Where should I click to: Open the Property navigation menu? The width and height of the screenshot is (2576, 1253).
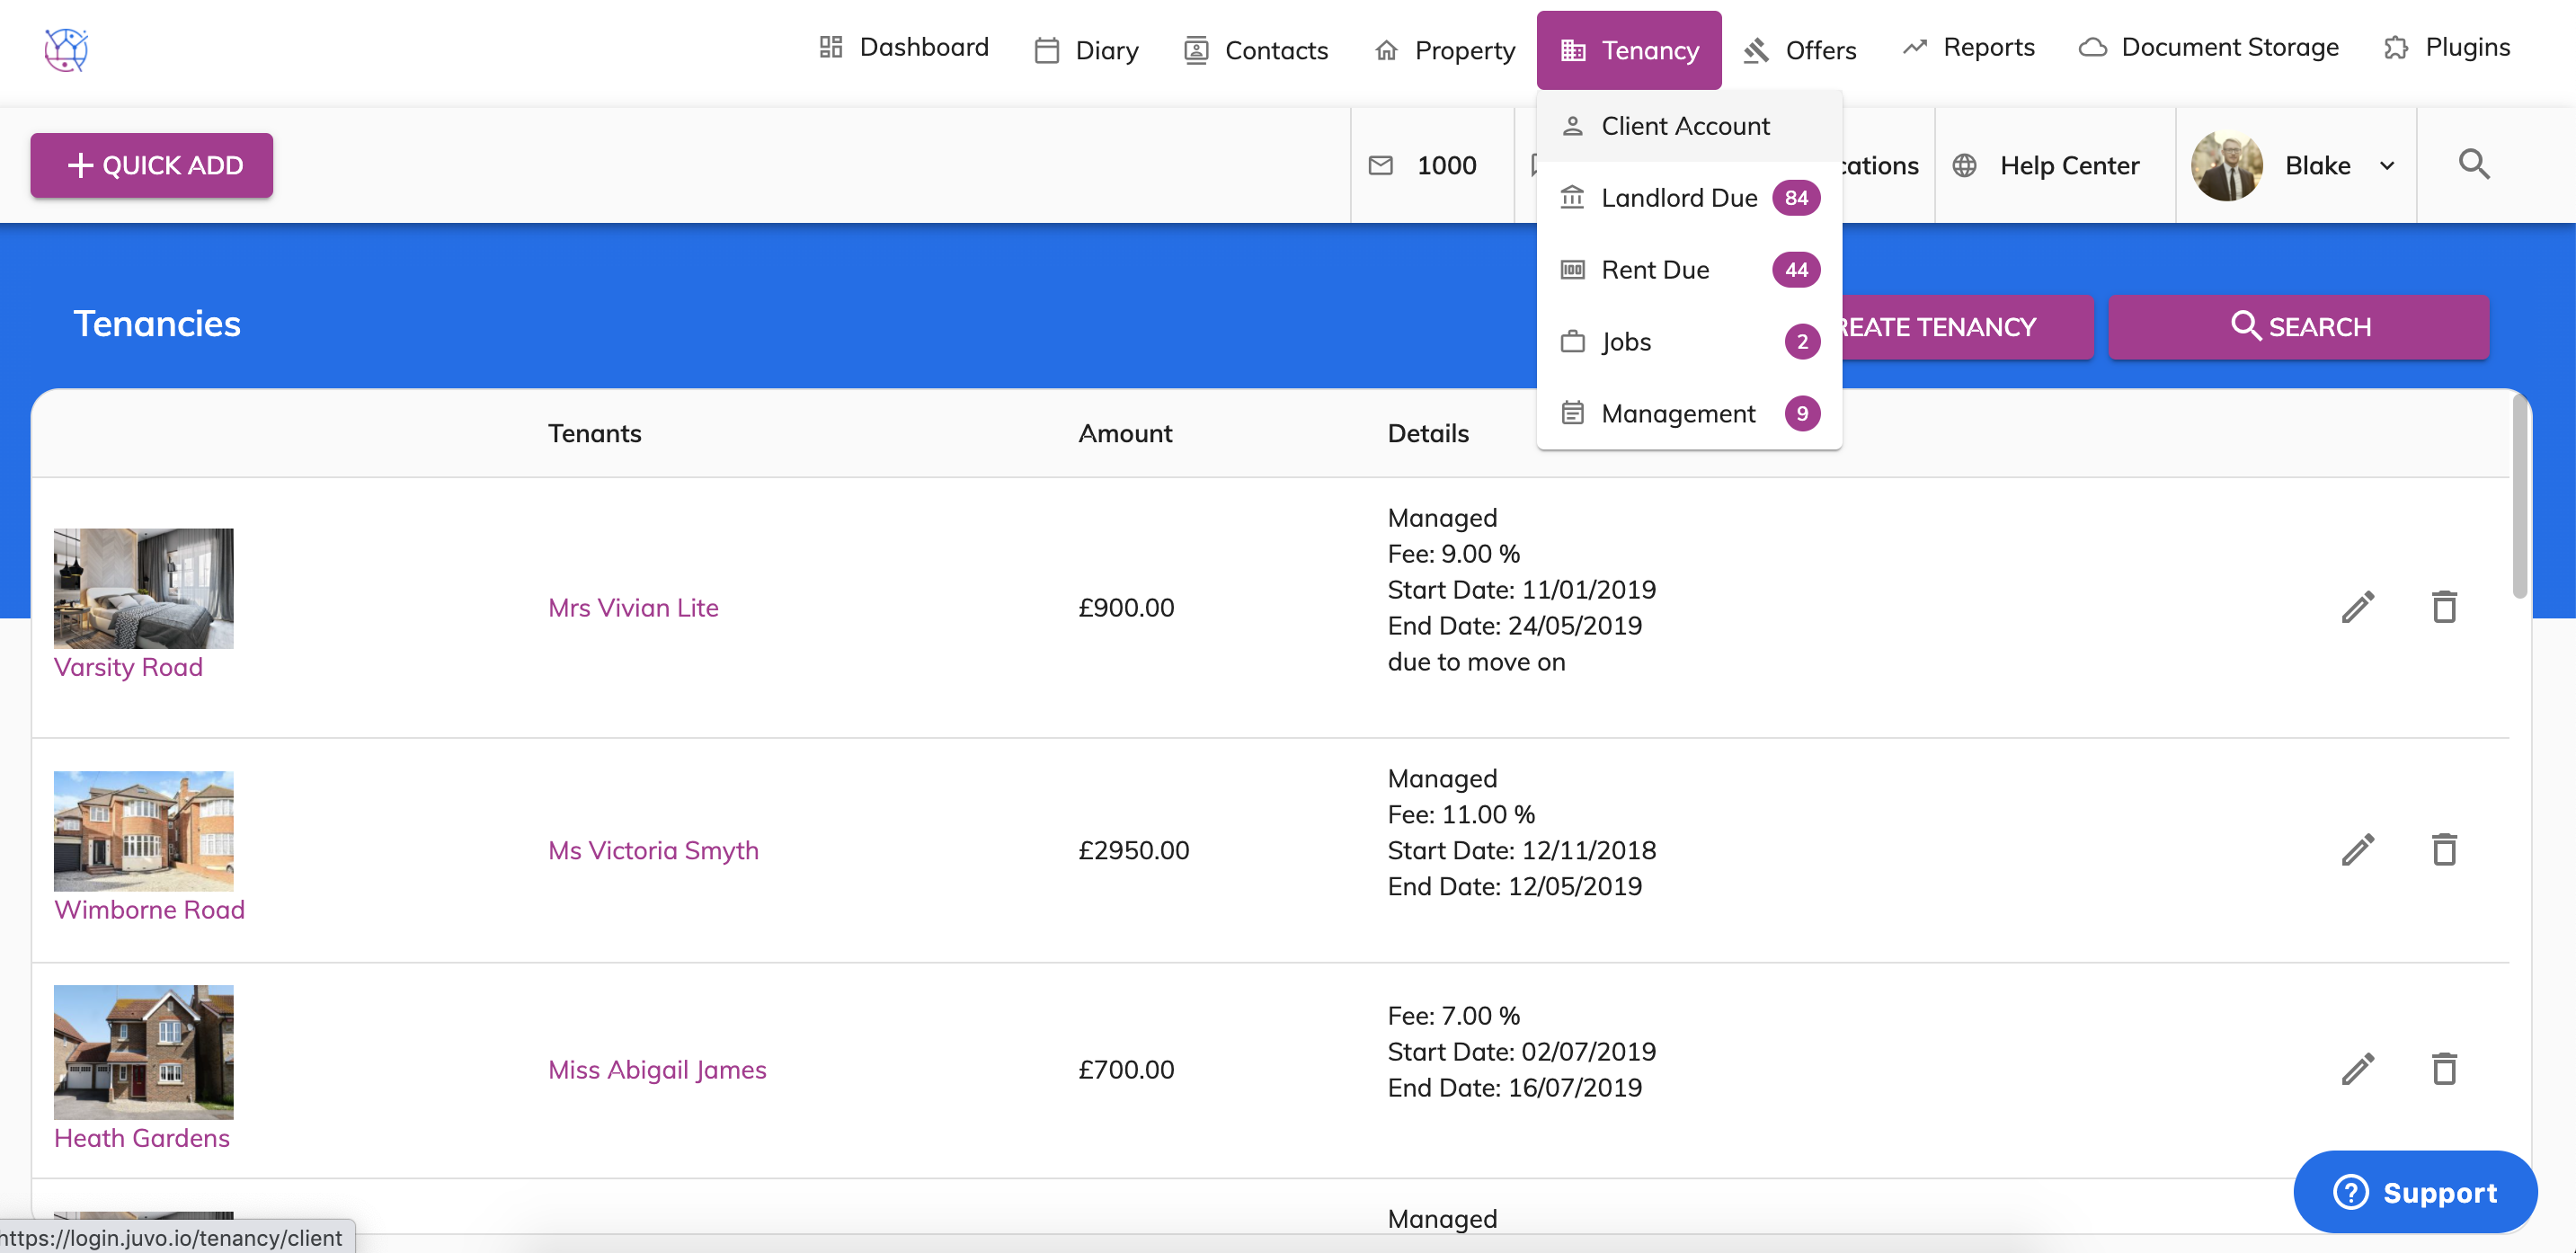tap(1446, 50)
